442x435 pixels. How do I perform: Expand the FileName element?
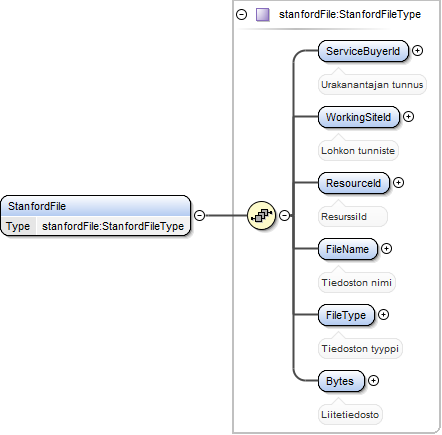[x=386, y=249]
